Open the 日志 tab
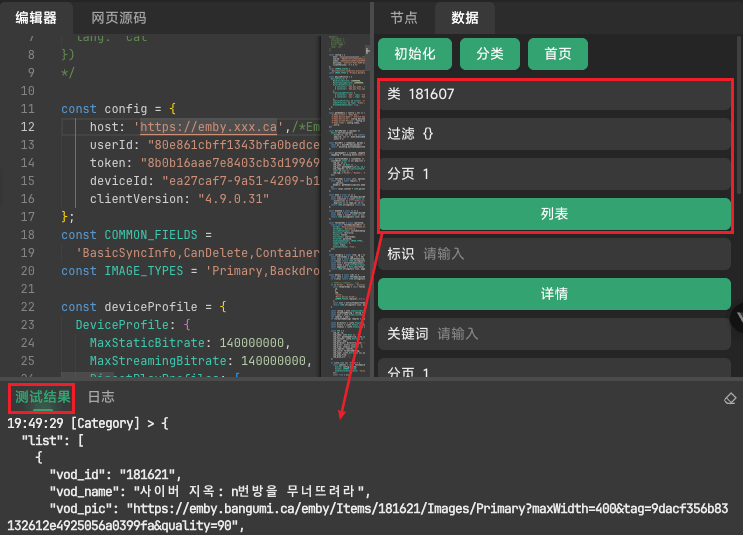This screenshot has height=535, width=743. point(101,397)
